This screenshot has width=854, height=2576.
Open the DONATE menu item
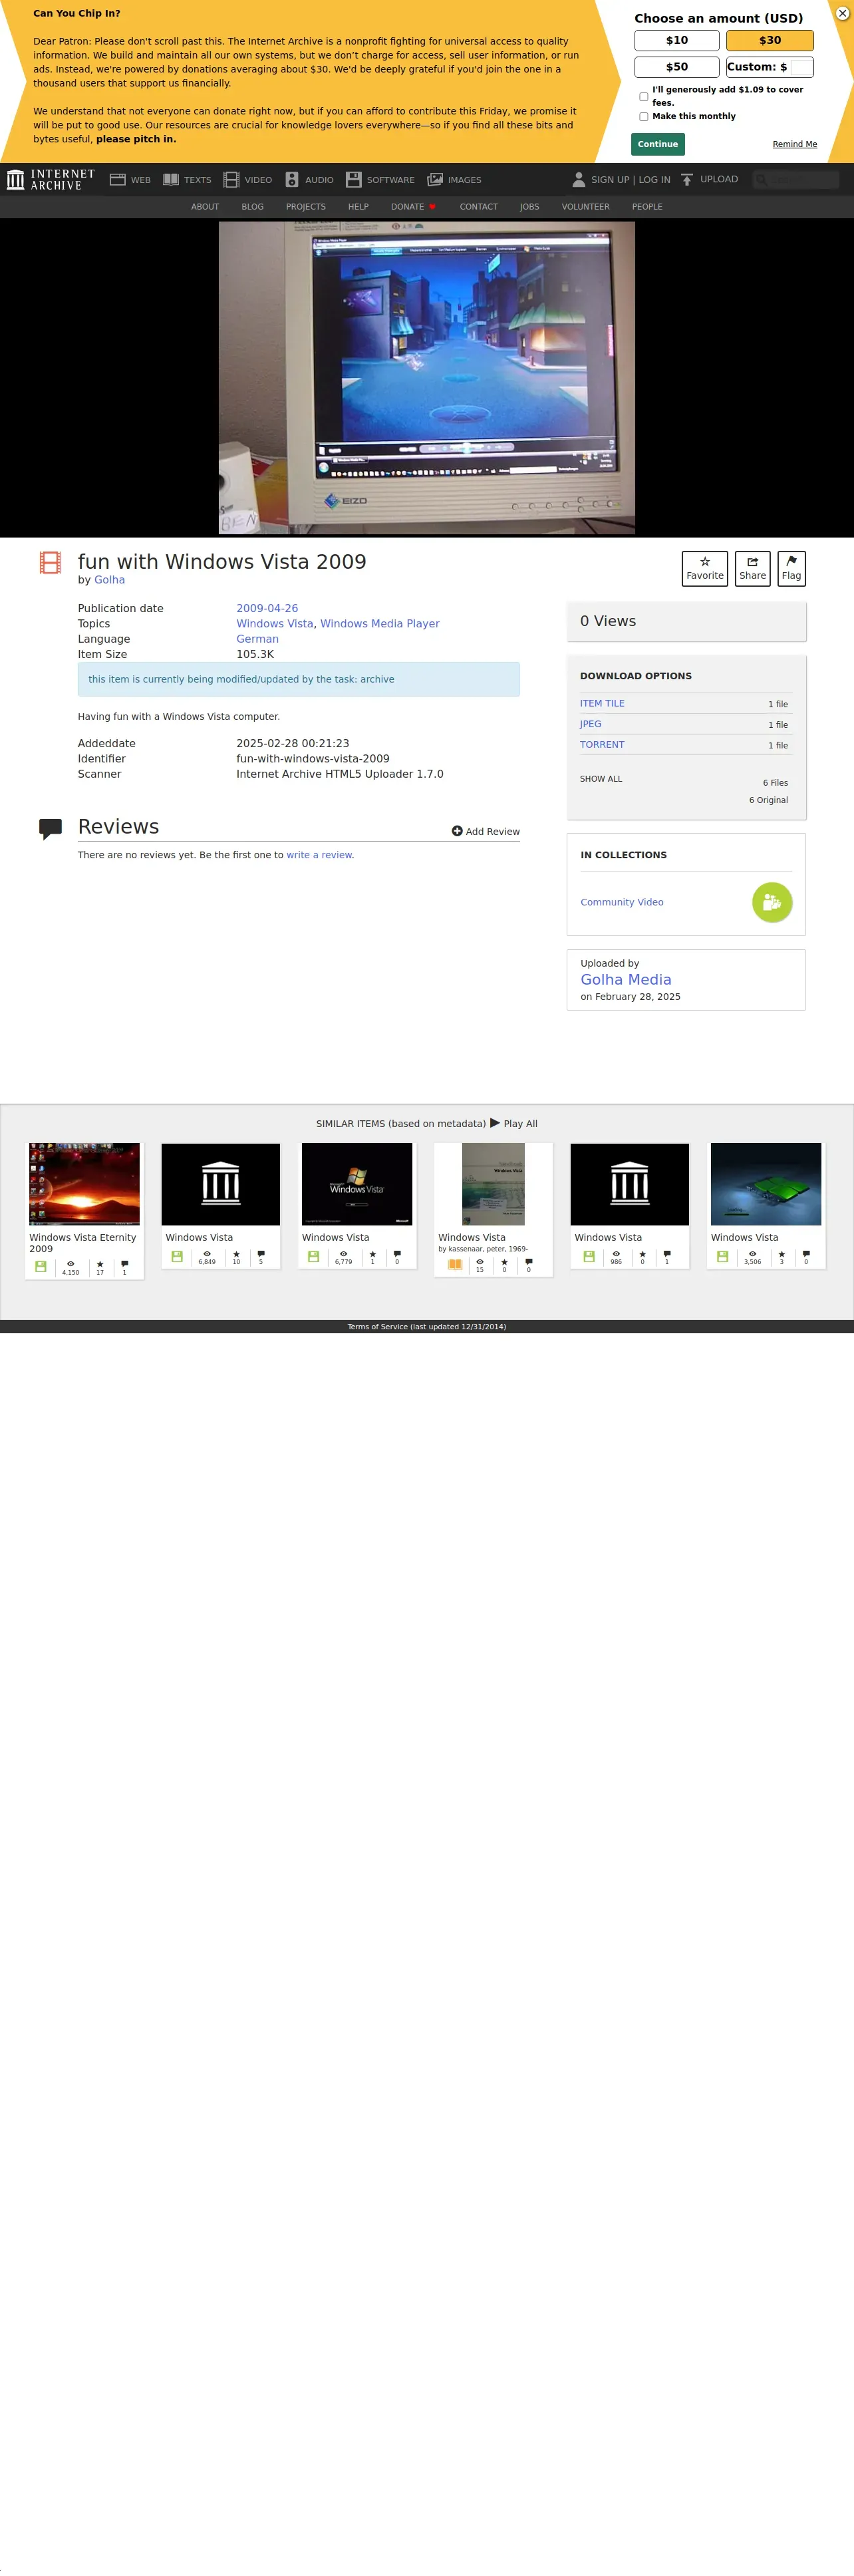413,207
